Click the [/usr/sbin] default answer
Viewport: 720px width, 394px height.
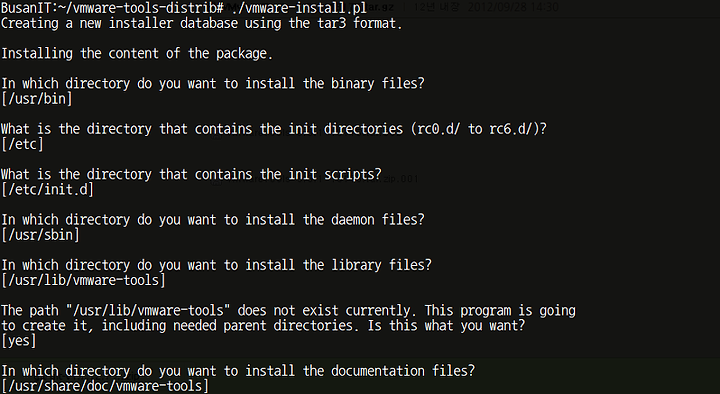tap(40, 235)
